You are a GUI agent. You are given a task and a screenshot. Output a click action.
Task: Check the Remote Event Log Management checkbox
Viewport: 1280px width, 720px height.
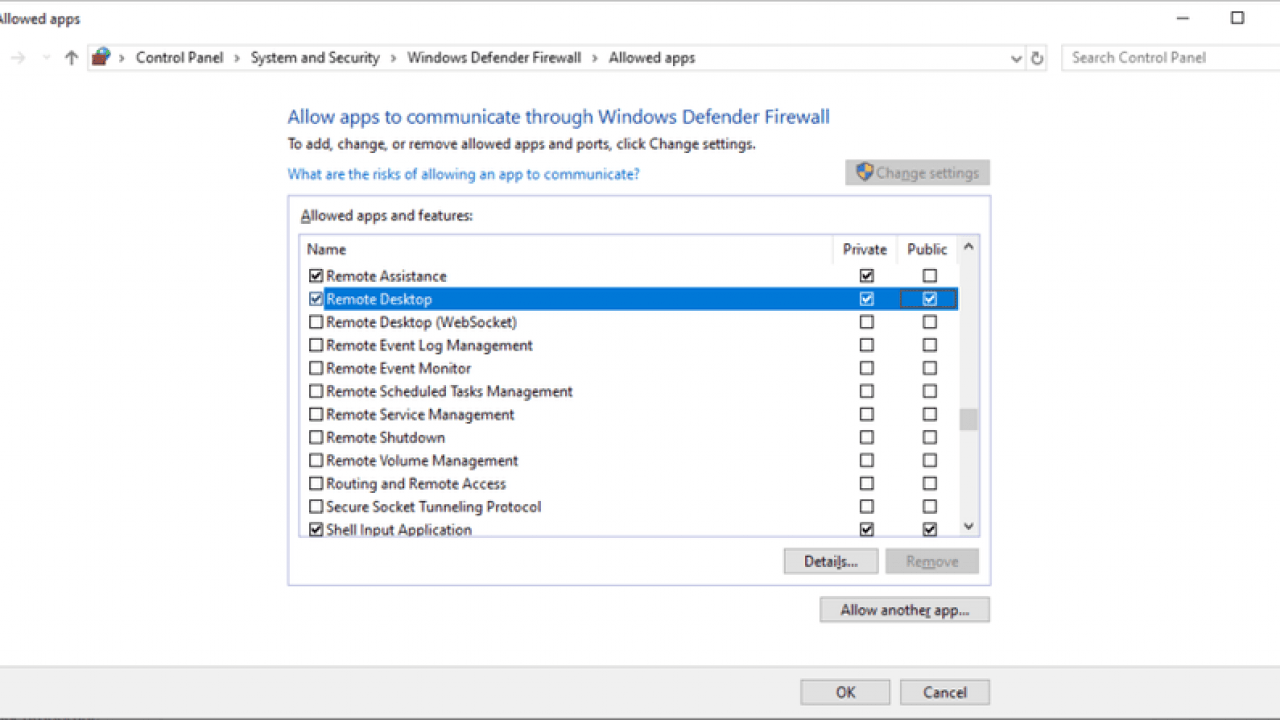(x=316, y=345)
